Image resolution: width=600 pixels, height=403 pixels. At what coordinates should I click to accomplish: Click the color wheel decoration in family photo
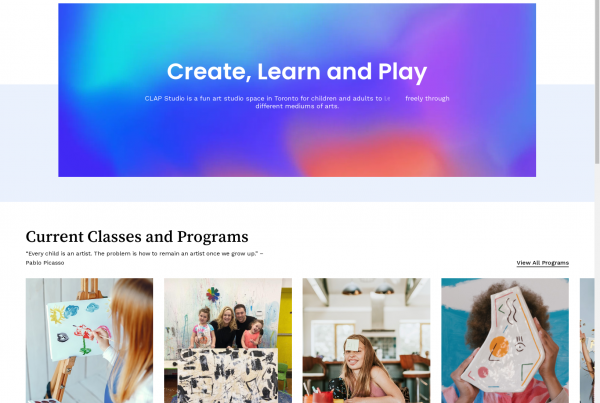(213, 294)
